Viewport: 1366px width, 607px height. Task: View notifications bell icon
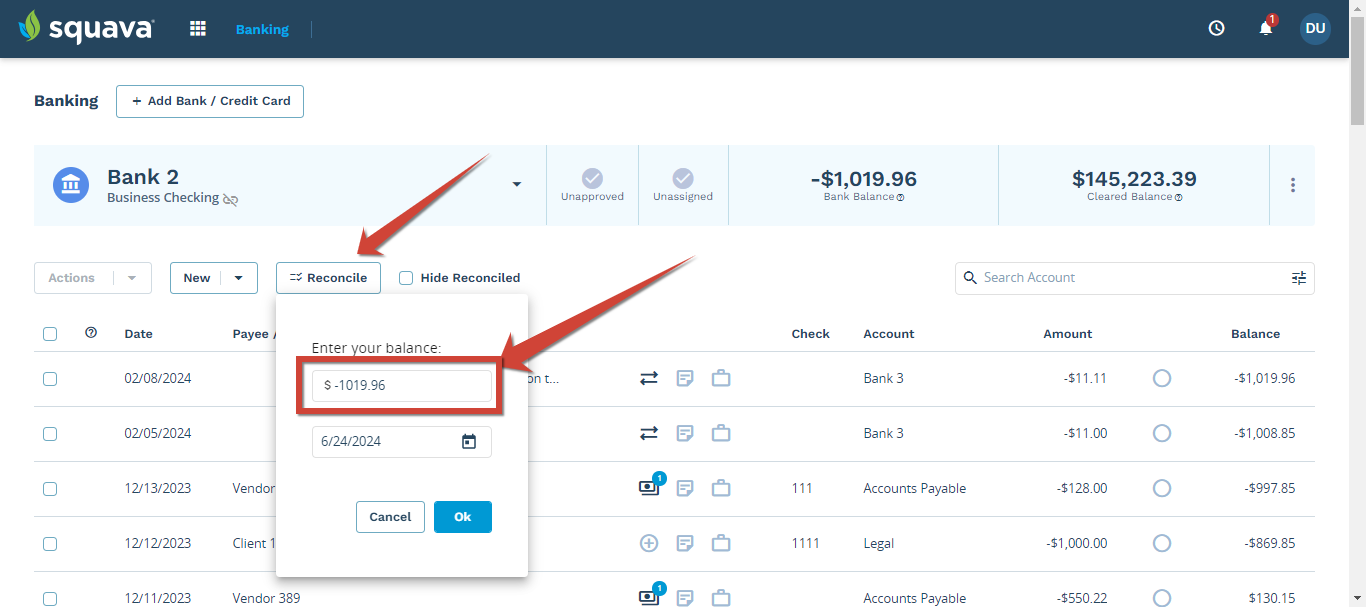click(1266, 28)
